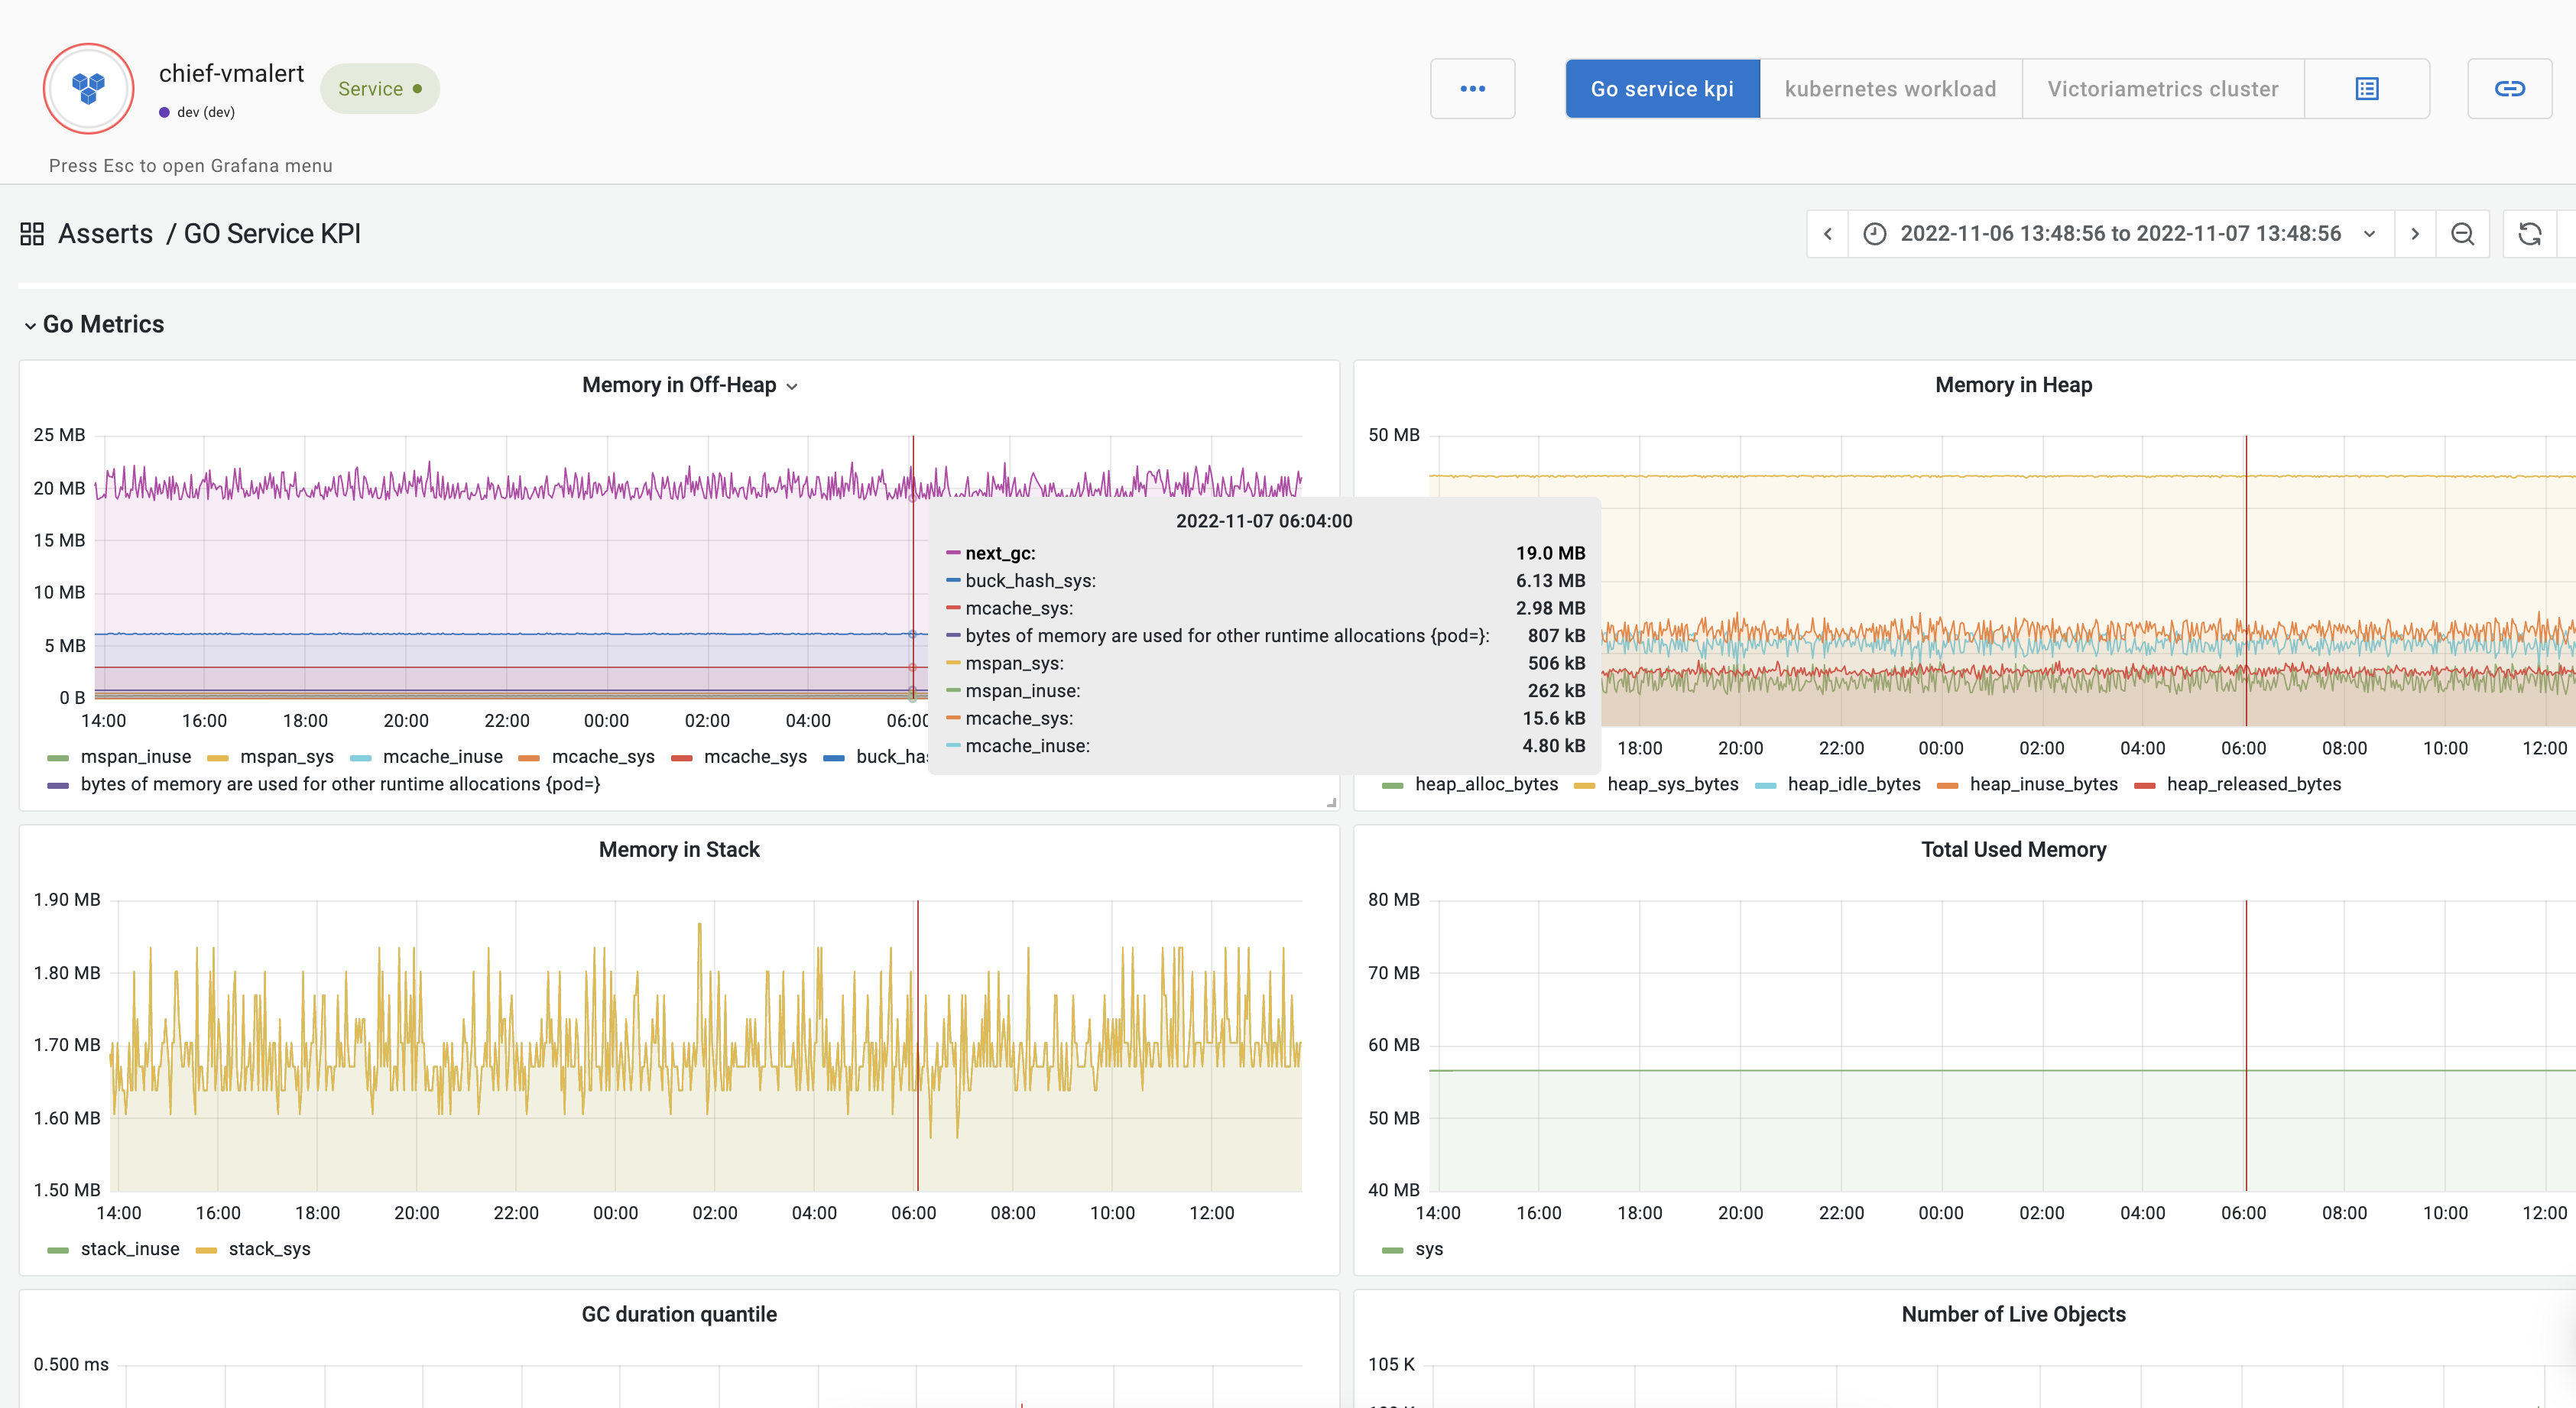2576x1408 pixels.
Task: Shift time range forward with right arrow button
Action: (2415, 233)
